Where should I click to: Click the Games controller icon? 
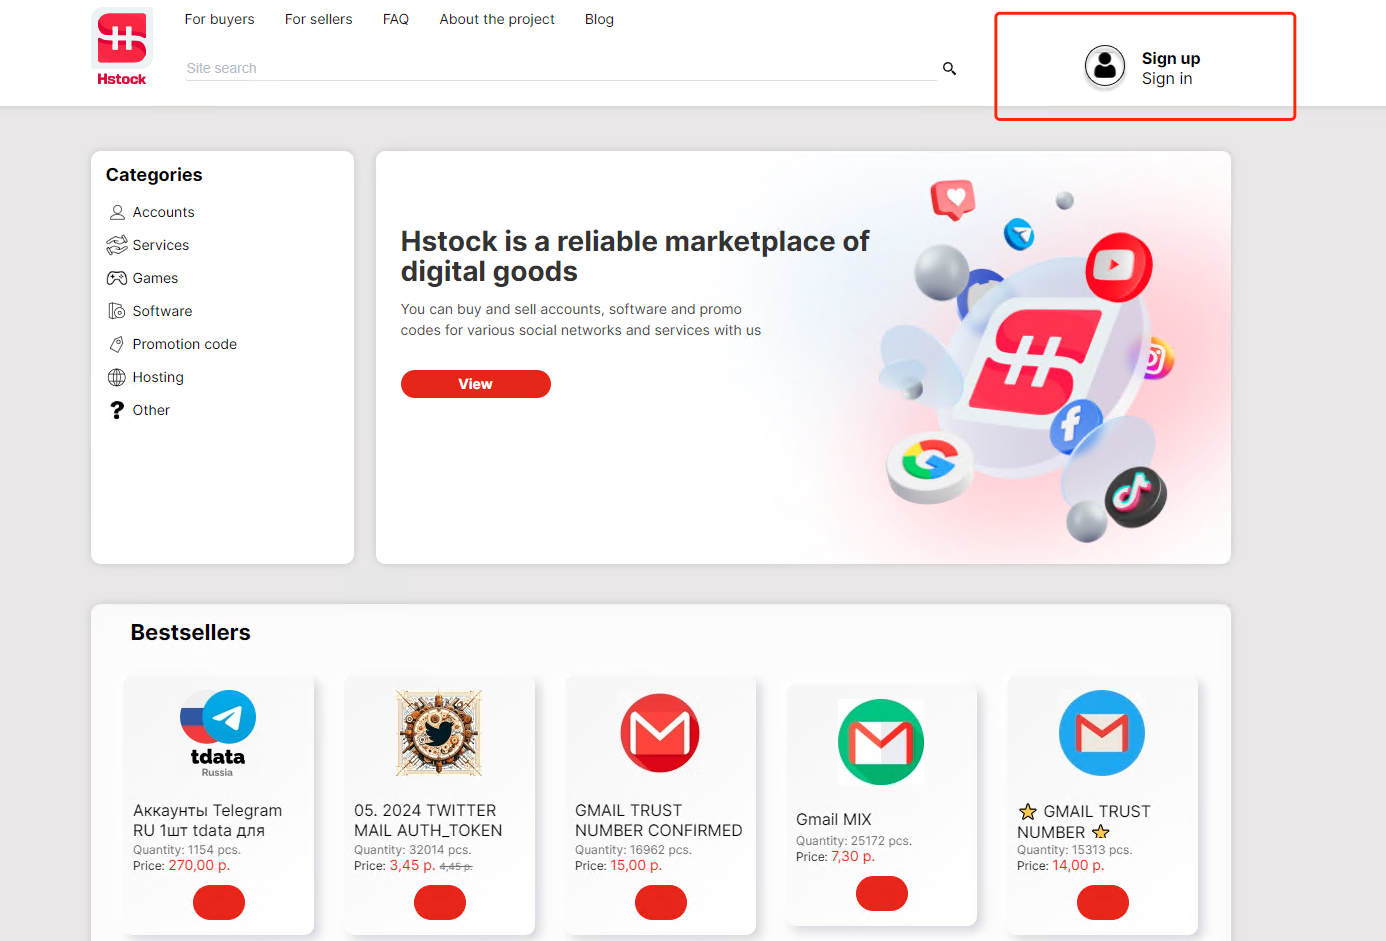click(117, 278)
